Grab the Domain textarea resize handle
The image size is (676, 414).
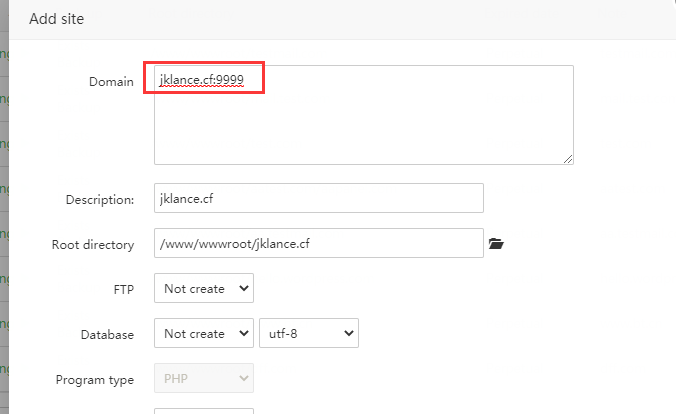[x=568, y=158]
